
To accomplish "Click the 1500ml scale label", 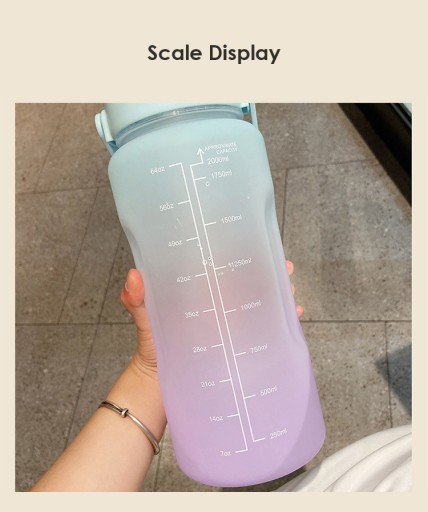I will click(x=231, y=220).
